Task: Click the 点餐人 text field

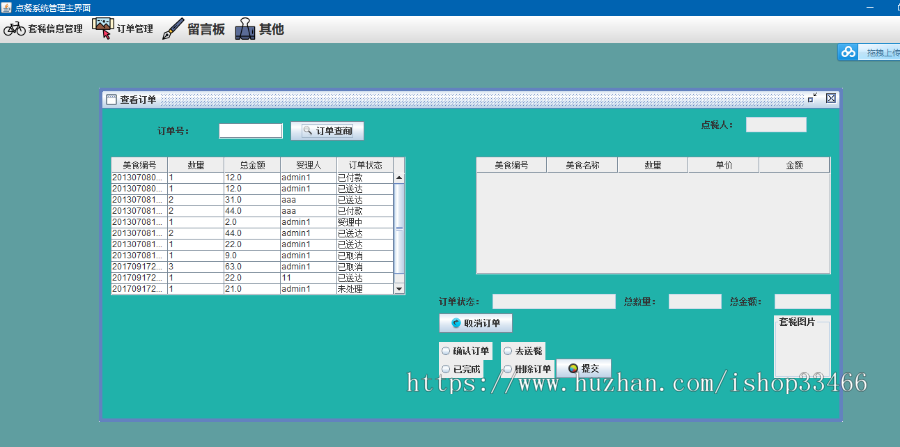Action: pyautogui.click(x=776, y=125)
